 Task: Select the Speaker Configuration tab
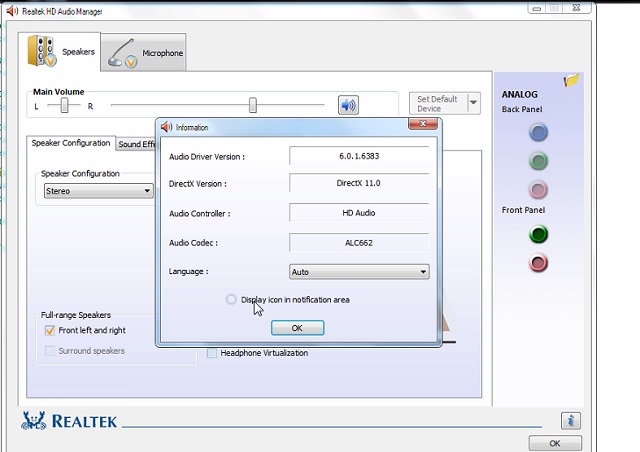pos(71,144)
